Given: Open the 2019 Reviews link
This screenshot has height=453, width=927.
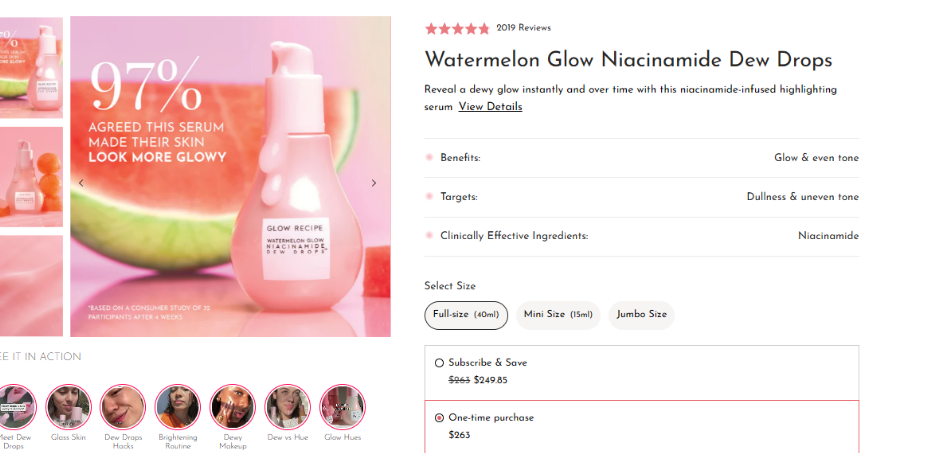Looking at the screenshot, I should (524, 28).
